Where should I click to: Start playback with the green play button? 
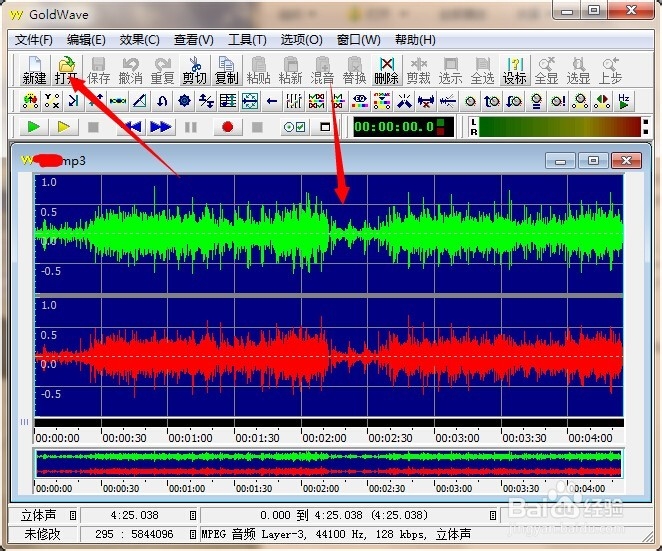coord(33,127)
